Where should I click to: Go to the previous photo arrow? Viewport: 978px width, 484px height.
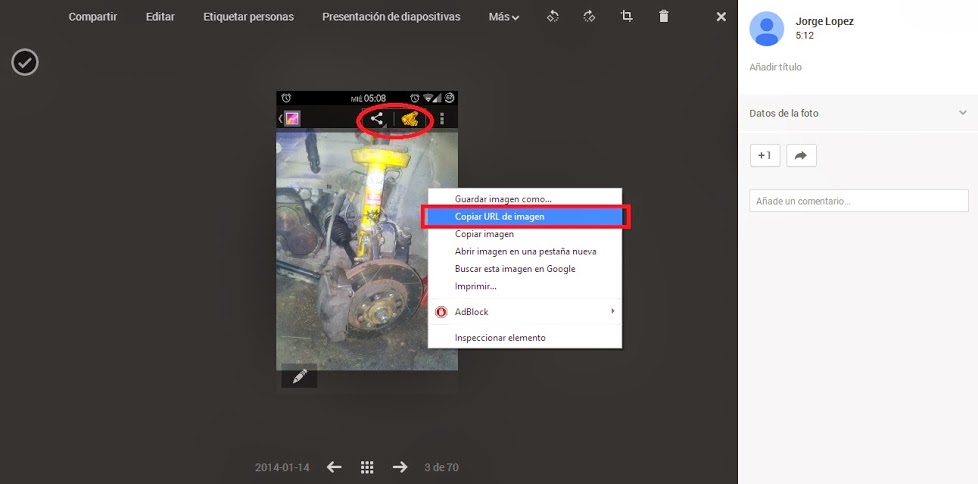click(334, 467)
